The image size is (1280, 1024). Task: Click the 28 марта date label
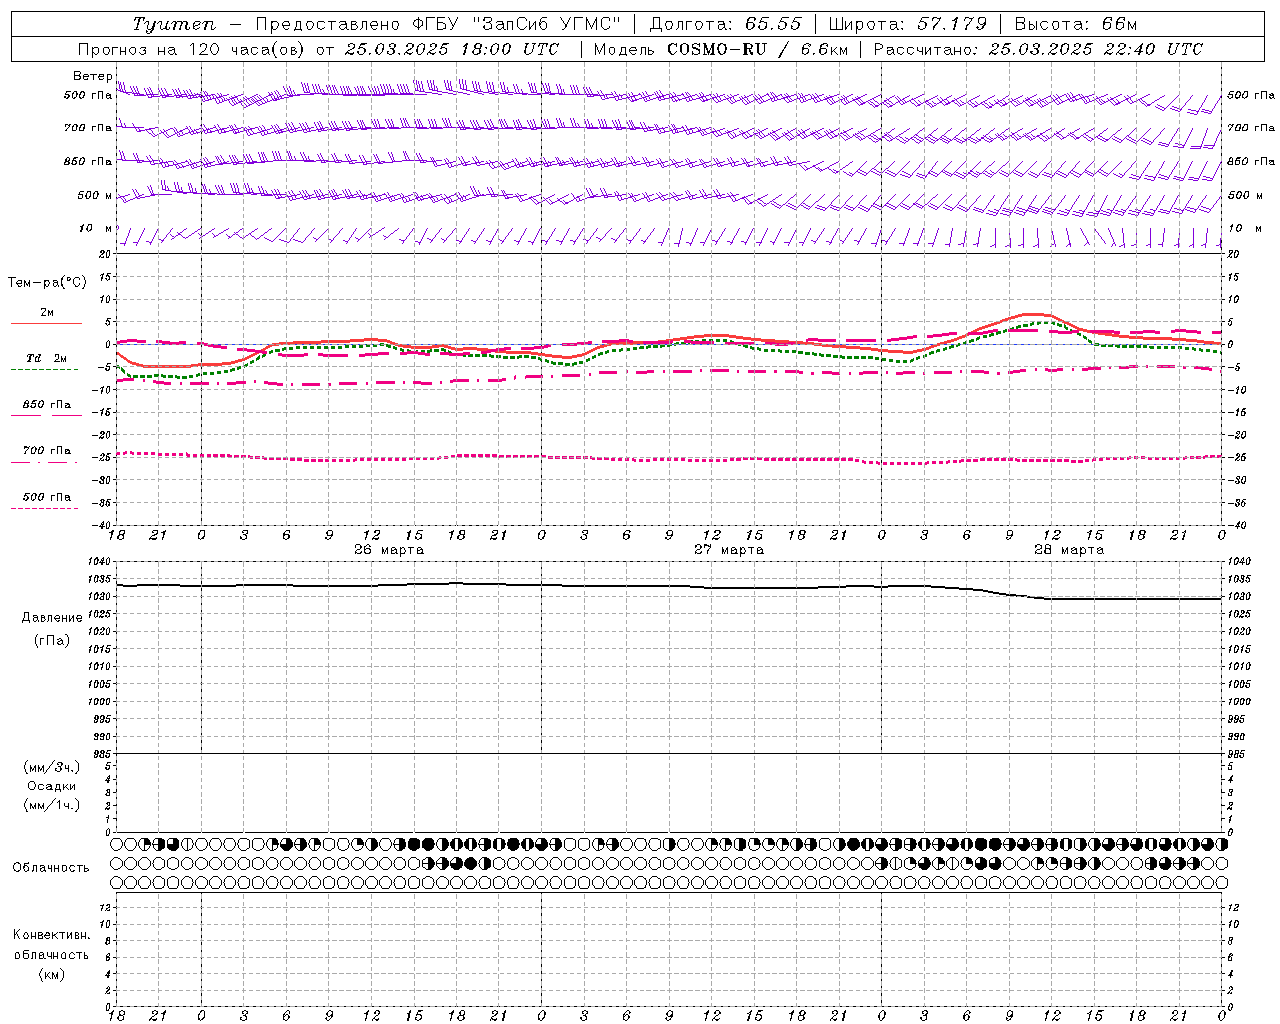[x=1069, y=550]
